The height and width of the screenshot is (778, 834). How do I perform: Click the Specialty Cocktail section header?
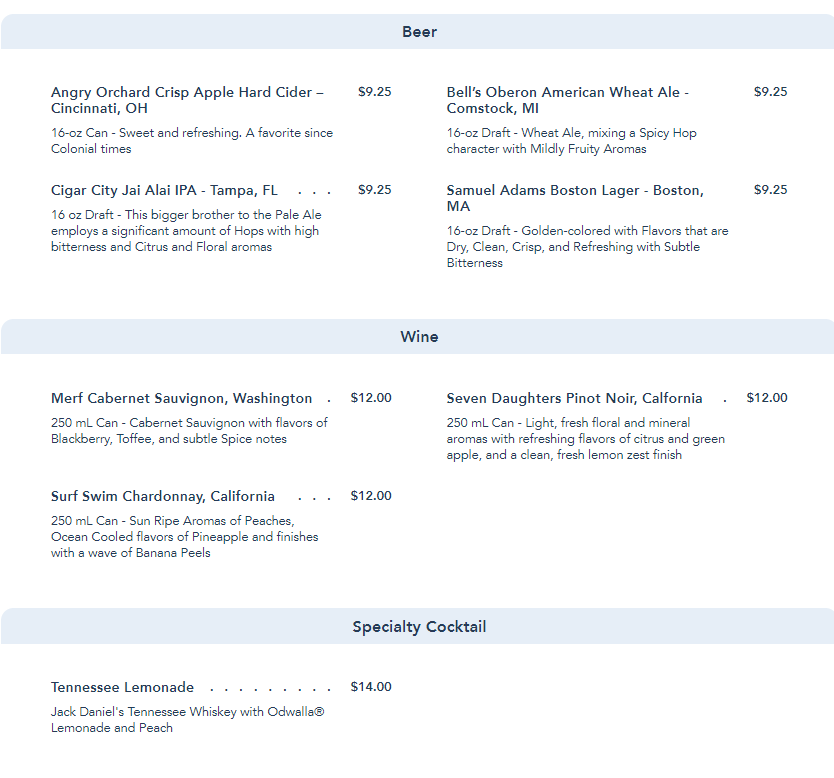tap(419, 627)
